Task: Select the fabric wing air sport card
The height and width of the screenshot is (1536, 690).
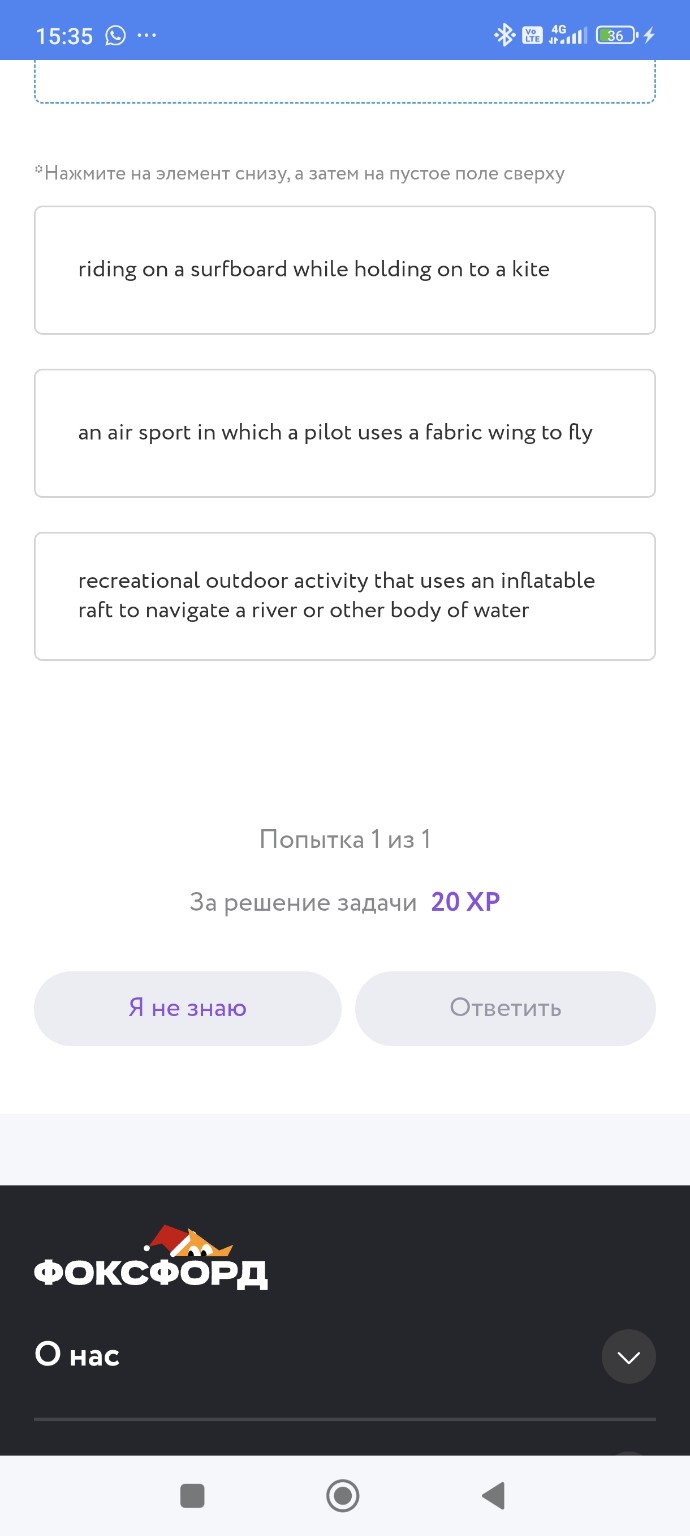Action: (345, 432)
